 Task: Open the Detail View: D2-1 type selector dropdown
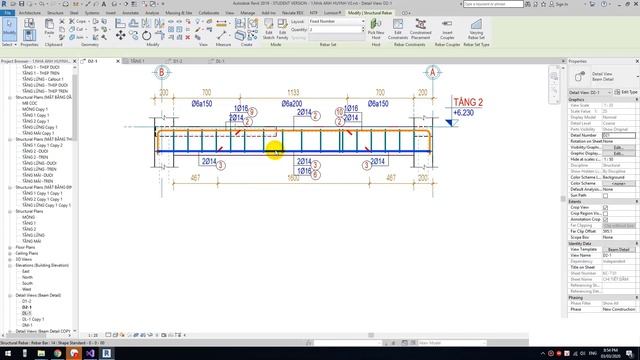pyautogui.click(x=590, y=92)
